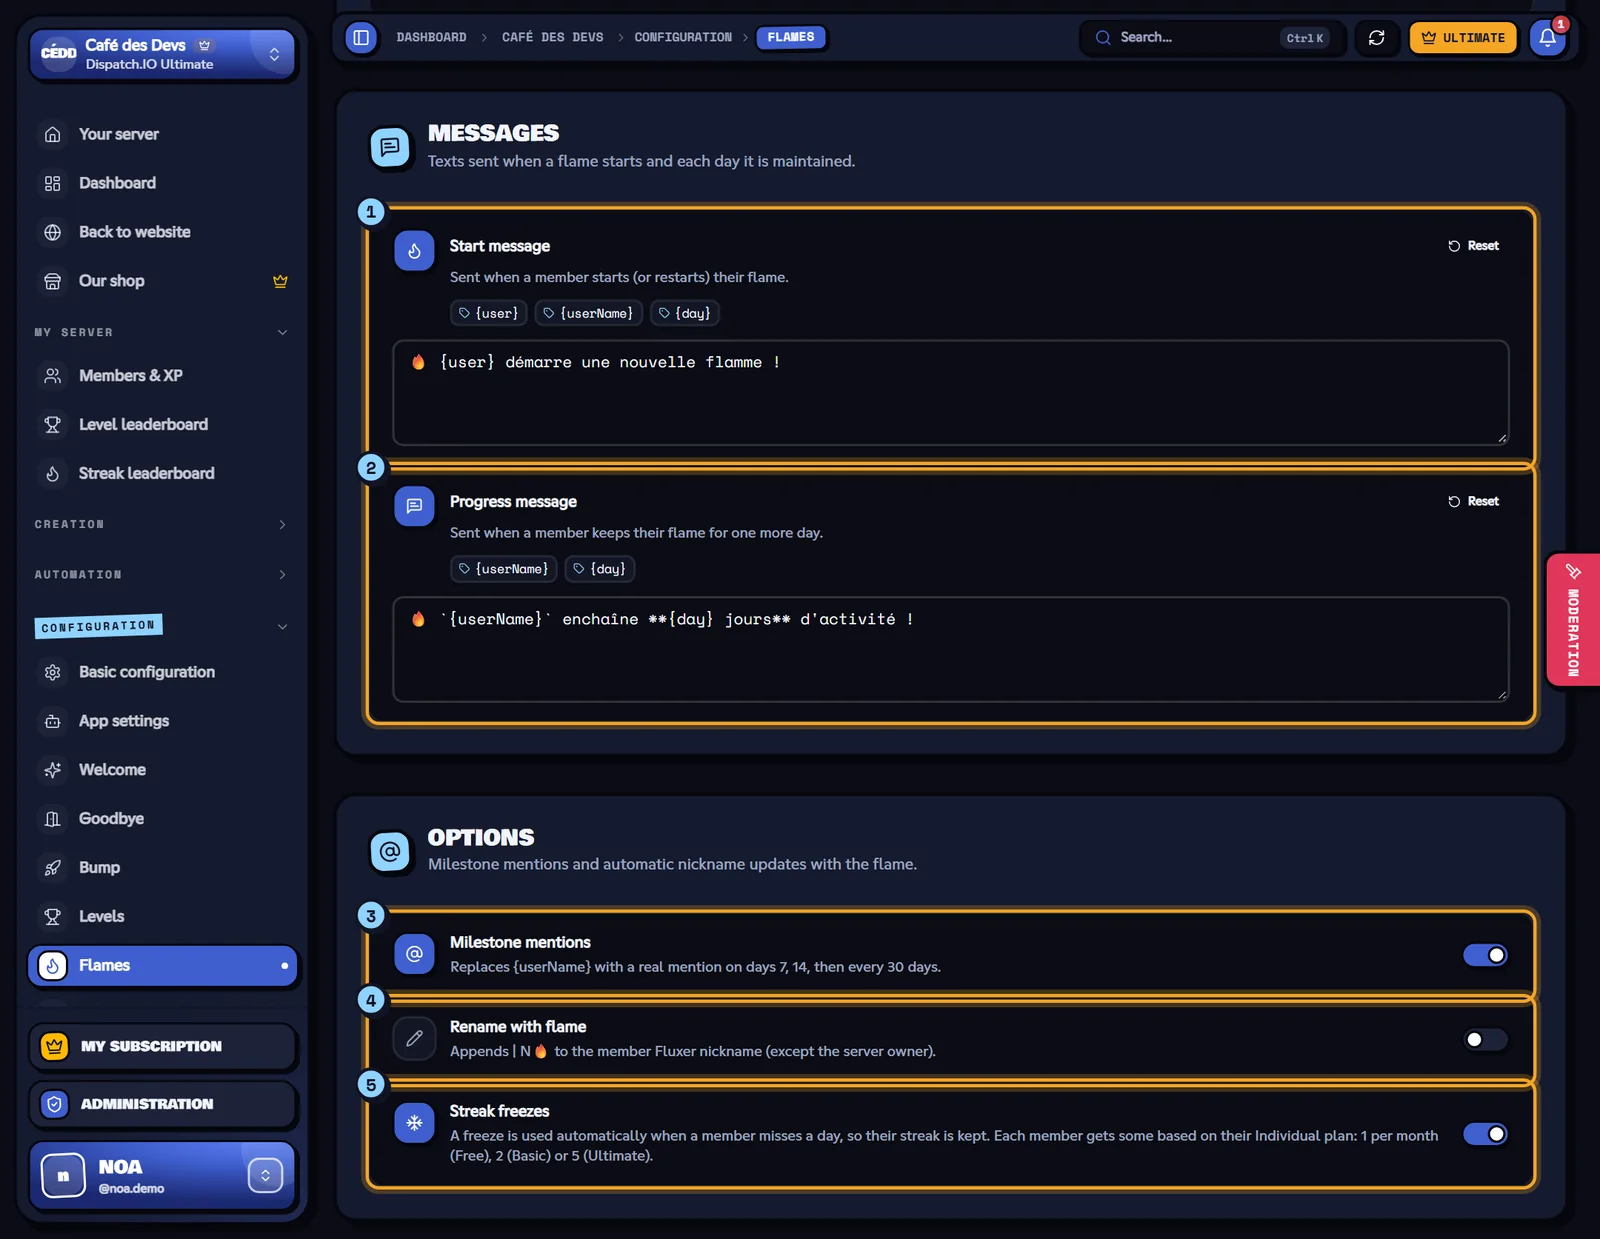Click the Options section @ icon

coord(390,851)
